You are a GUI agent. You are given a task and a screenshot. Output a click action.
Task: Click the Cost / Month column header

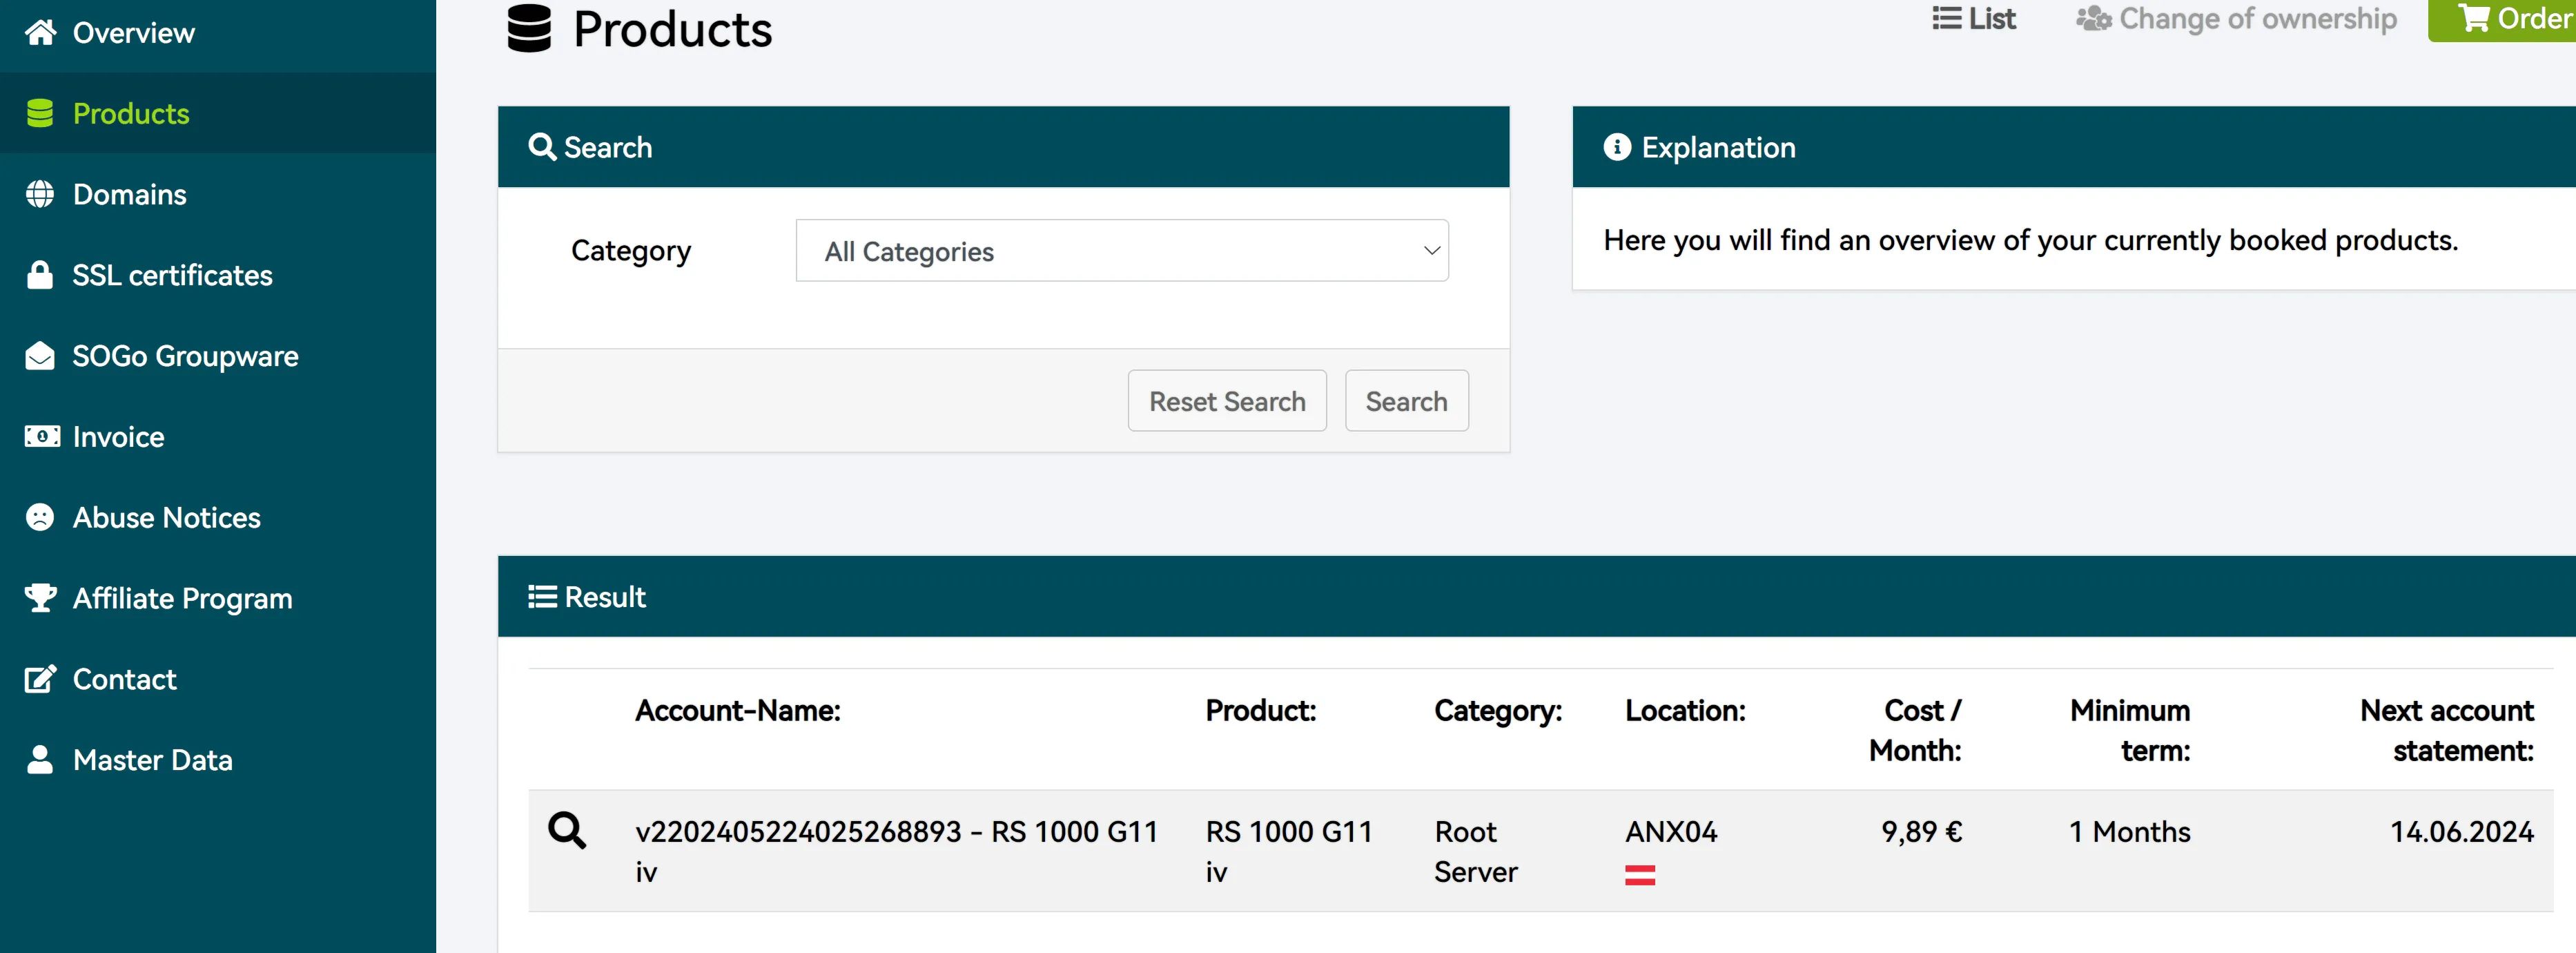[1915, 730]
